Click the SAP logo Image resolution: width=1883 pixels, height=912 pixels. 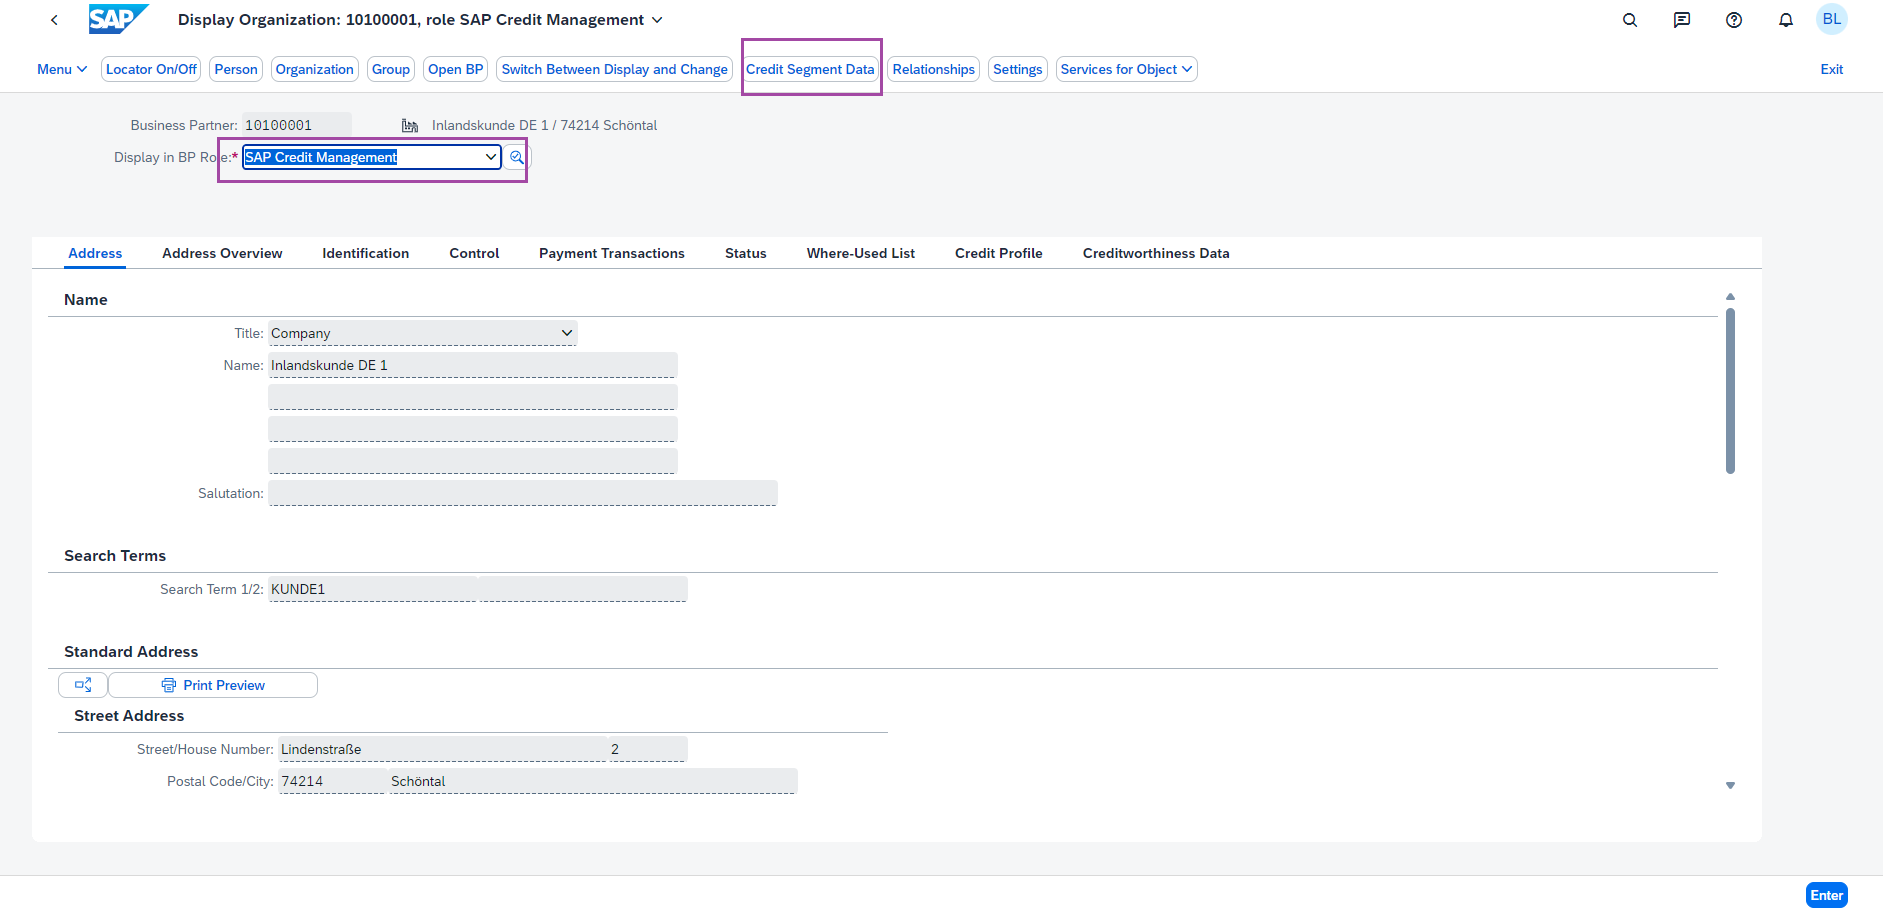click(118, 19)
